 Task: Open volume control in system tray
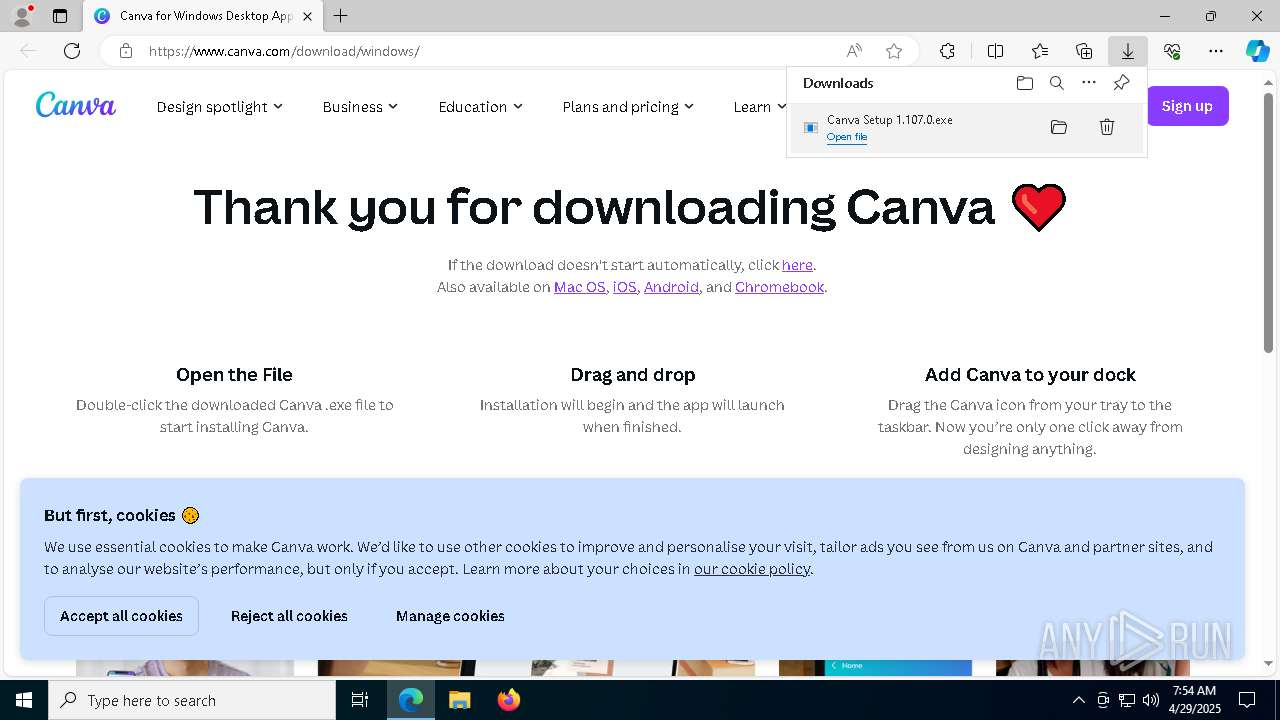point(1150,700)
